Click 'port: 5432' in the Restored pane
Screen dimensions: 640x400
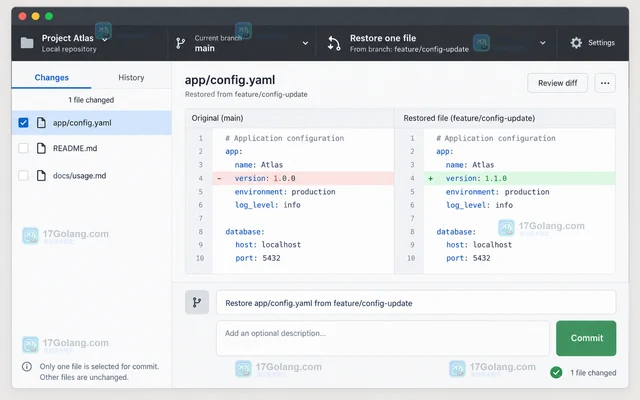tap(468, 258)
